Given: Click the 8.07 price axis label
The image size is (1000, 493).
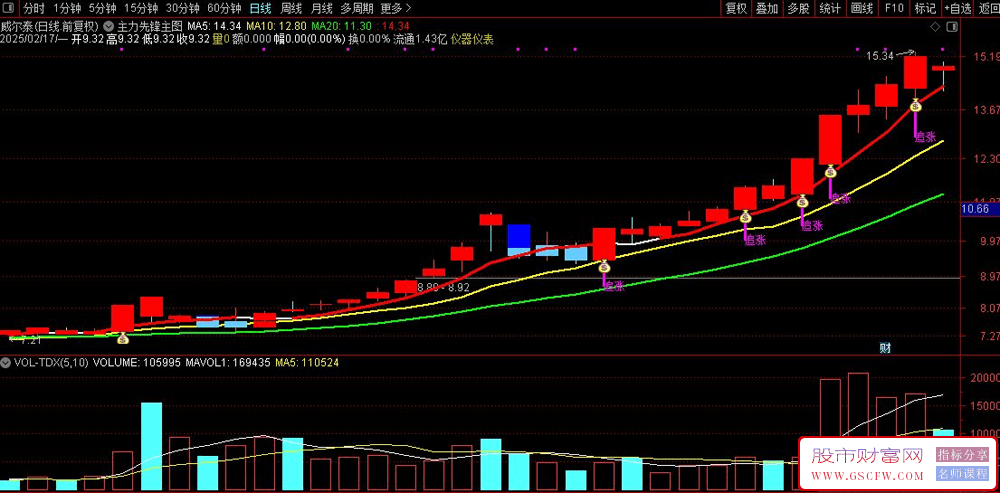Looking at the screenshot, I should [x=985, y=309].
